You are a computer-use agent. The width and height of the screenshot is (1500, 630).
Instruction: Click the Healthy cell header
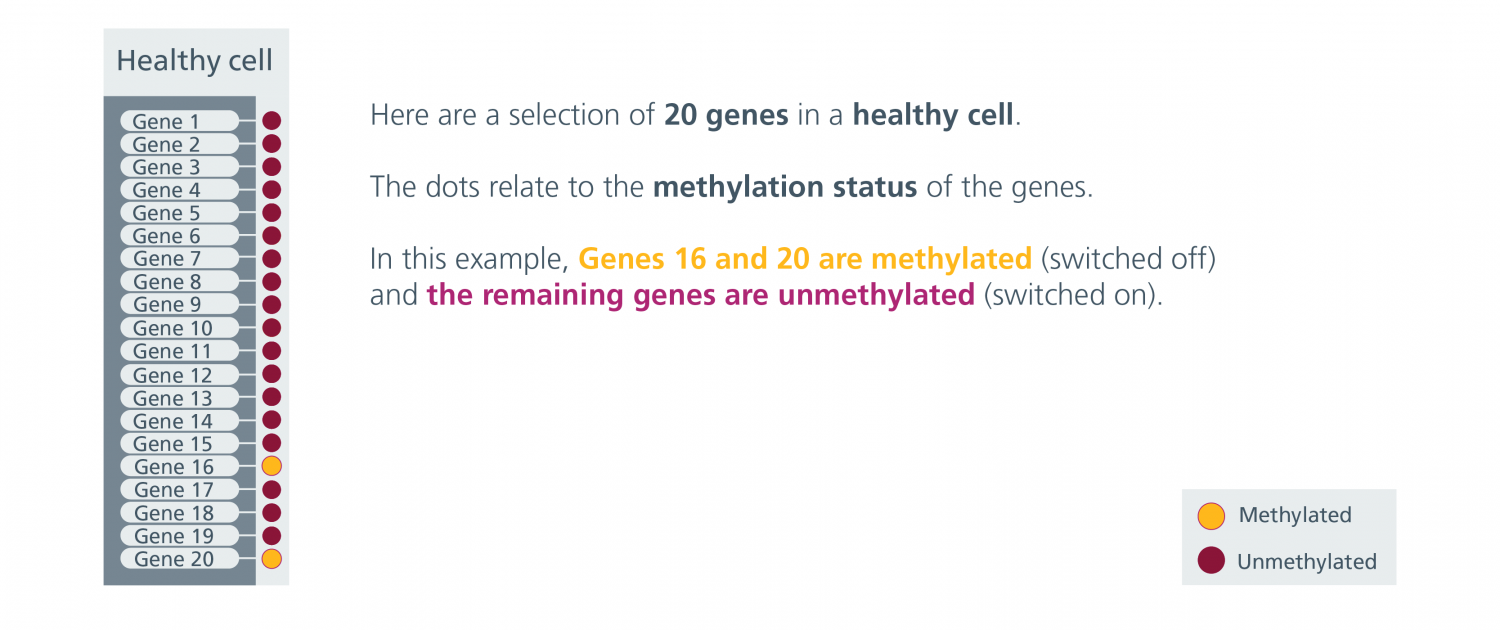click(x=195, y=61)
